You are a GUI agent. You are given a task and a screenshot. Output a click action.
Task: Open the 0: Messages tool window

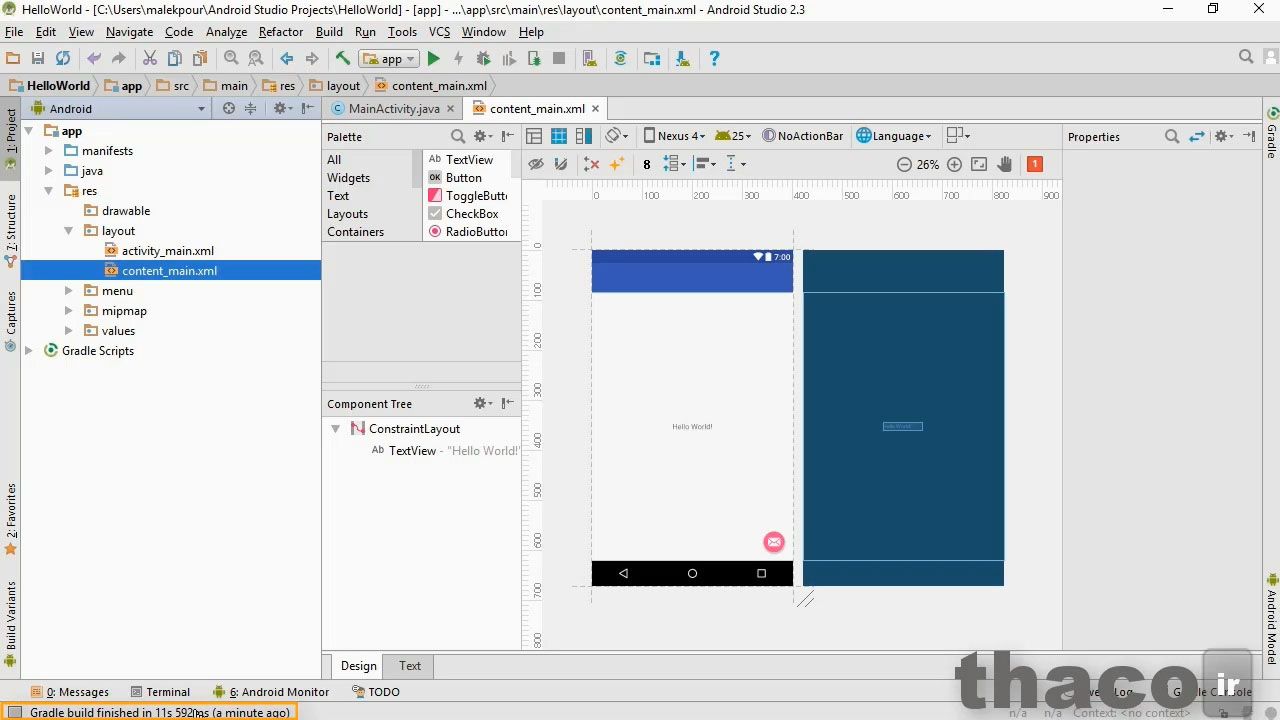(70, 692)
